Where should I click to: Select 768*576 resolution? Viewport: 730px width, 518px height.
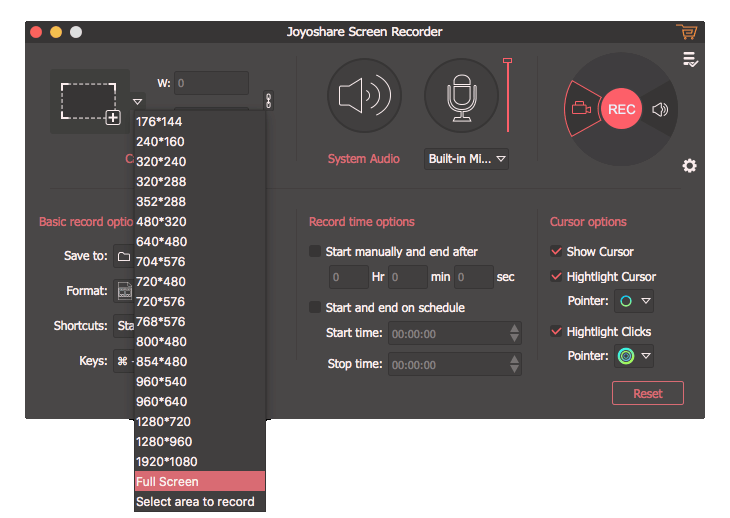pos(200,322)
